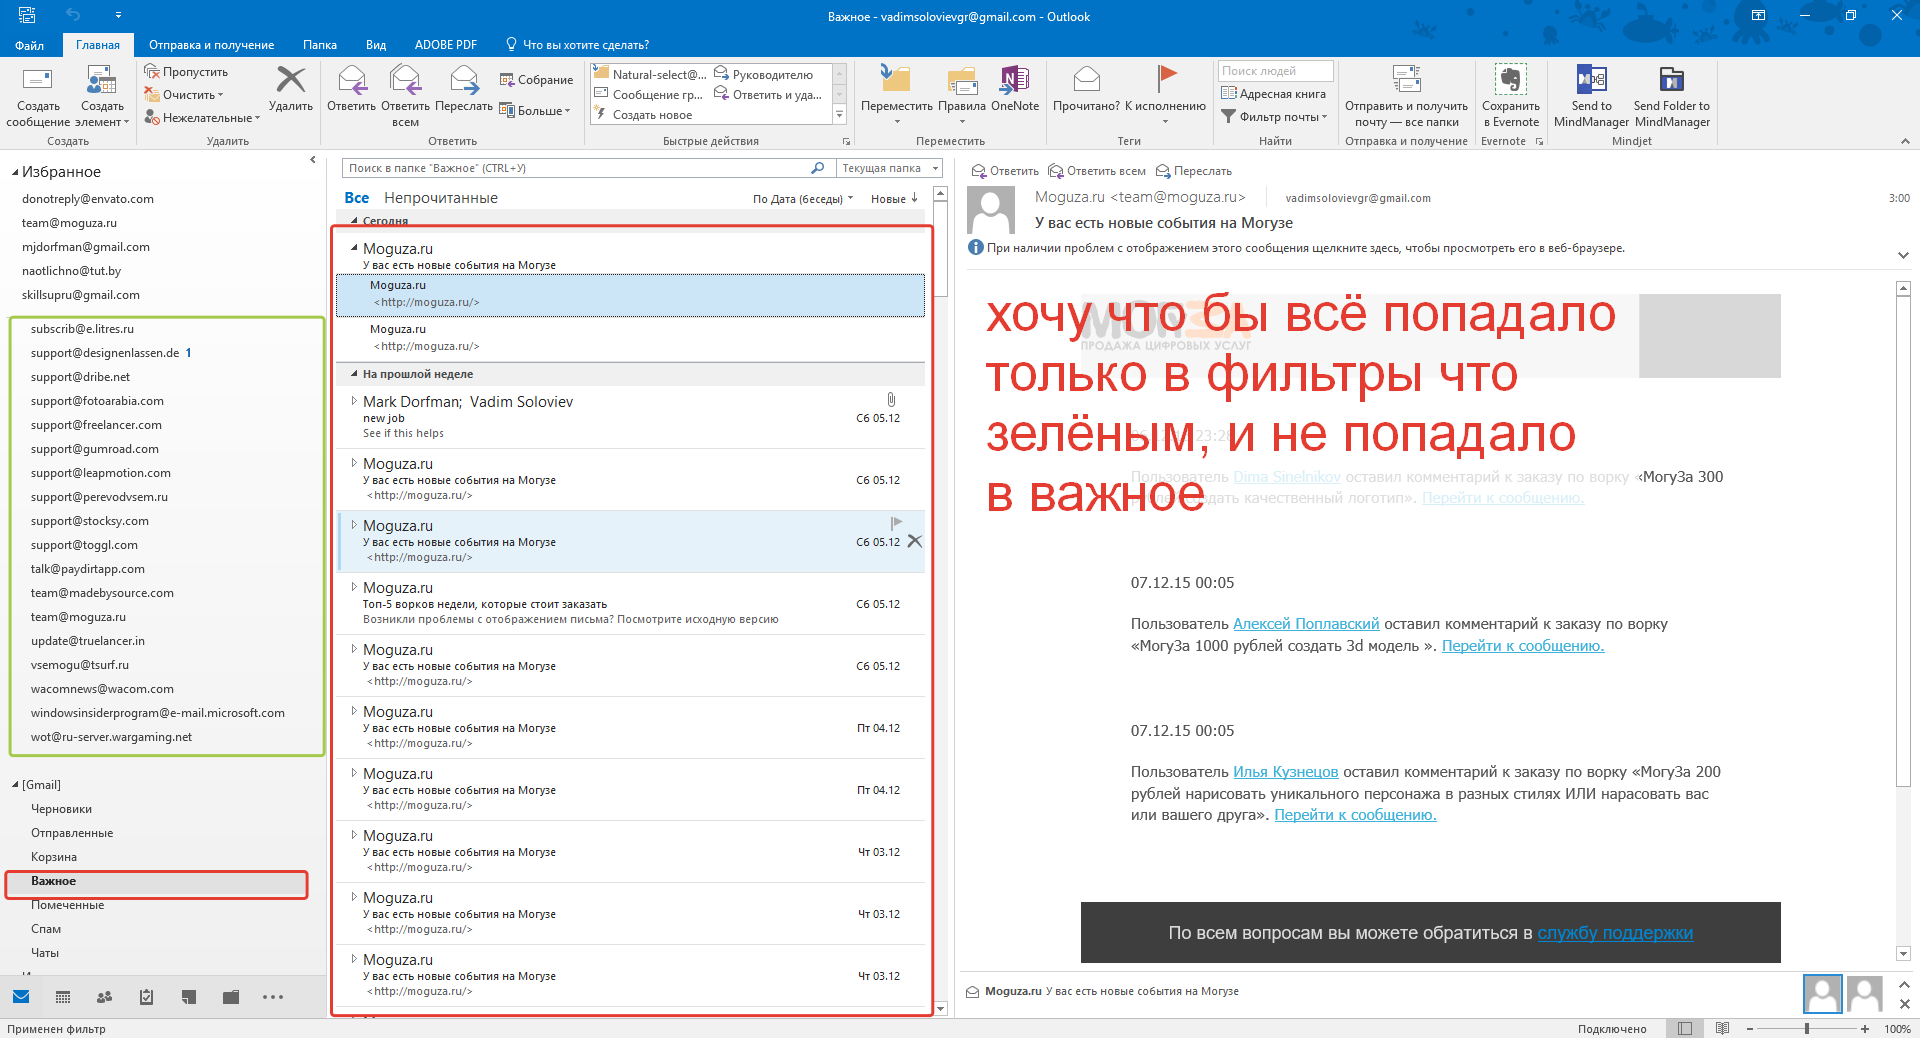The image size is (1920, 1038).
Task: Switch to reading view in the status bar
Action: (x=1722, y=1028)
